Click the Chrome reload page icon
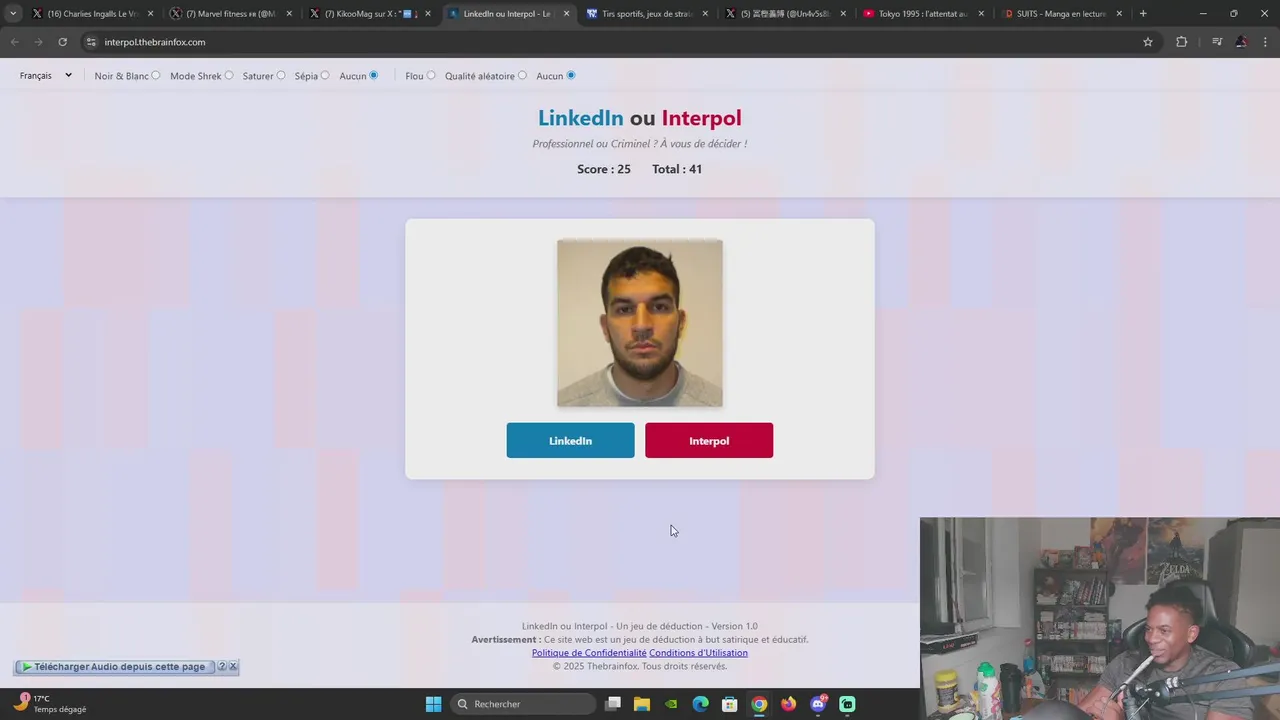This screenshot has width=1280, height=720. point(62,42)
